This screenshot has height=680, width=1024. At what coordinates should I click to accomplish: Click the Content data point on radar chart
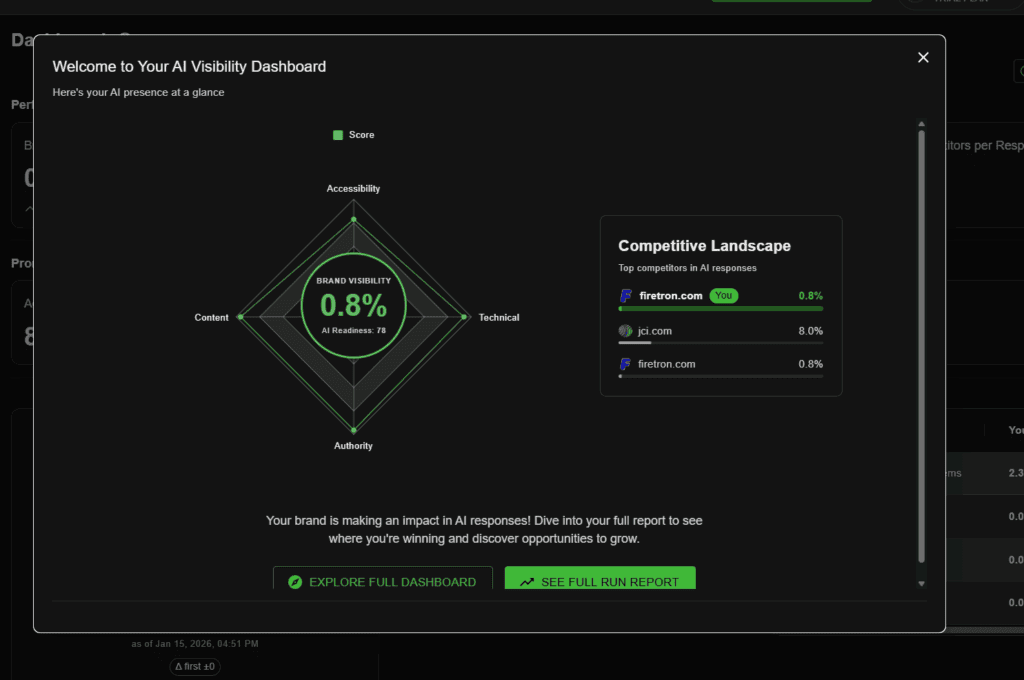pos(240,317)
